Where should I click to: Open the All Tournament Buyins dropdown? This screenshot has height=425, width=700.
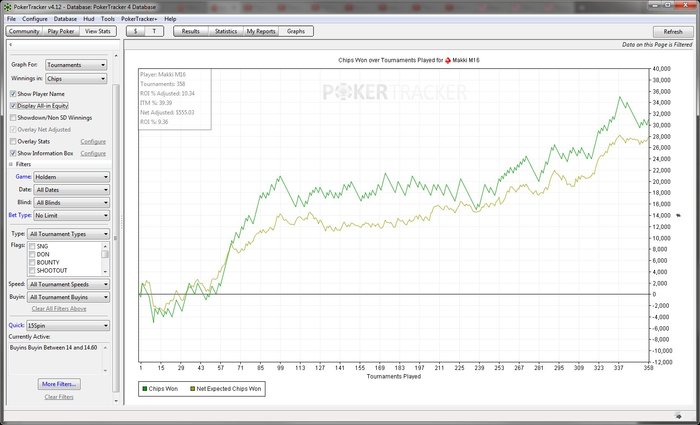tap(68, 297)
